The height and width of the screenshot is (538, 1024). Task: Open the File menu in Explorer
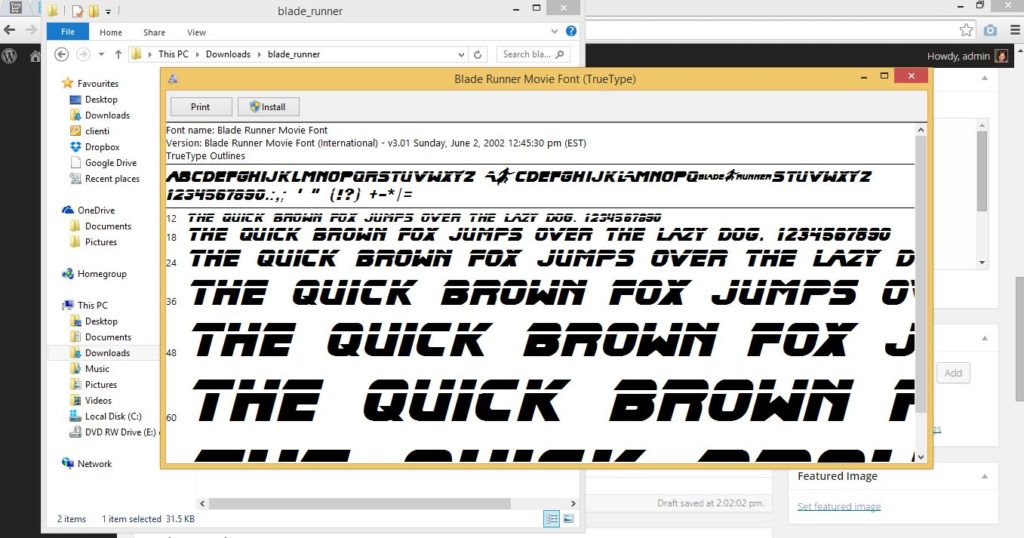[x=68, y=31]
